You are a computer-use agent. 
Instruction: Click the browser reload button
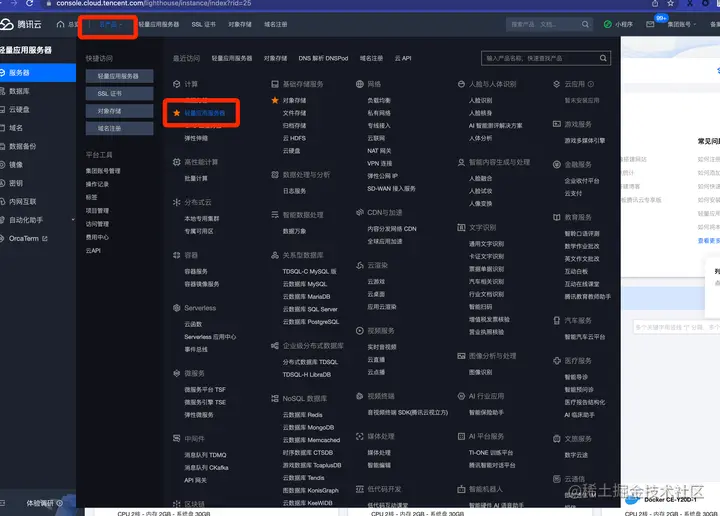(x=29, y=3)
